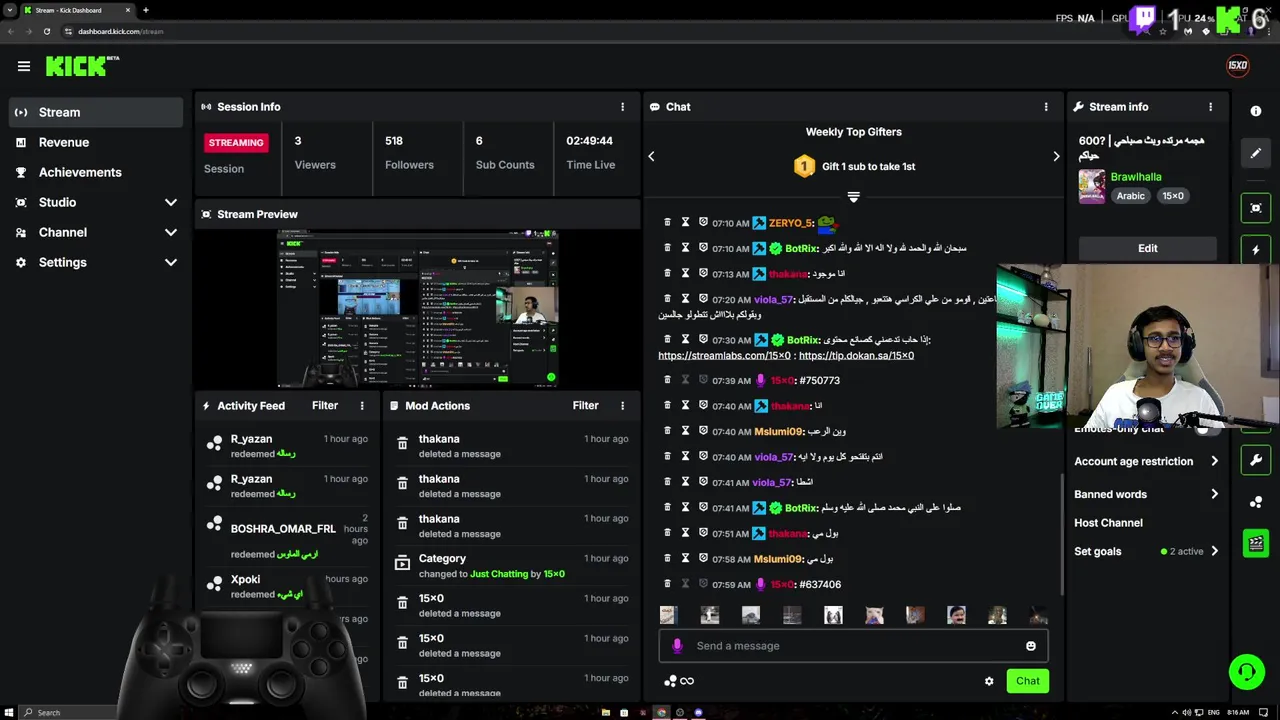Screen dimensions: 1280x720
Task: Click BOSHRA_OMAR_FRL in Activity Feed
Action: pyautogui.click(x=283, y=529)
